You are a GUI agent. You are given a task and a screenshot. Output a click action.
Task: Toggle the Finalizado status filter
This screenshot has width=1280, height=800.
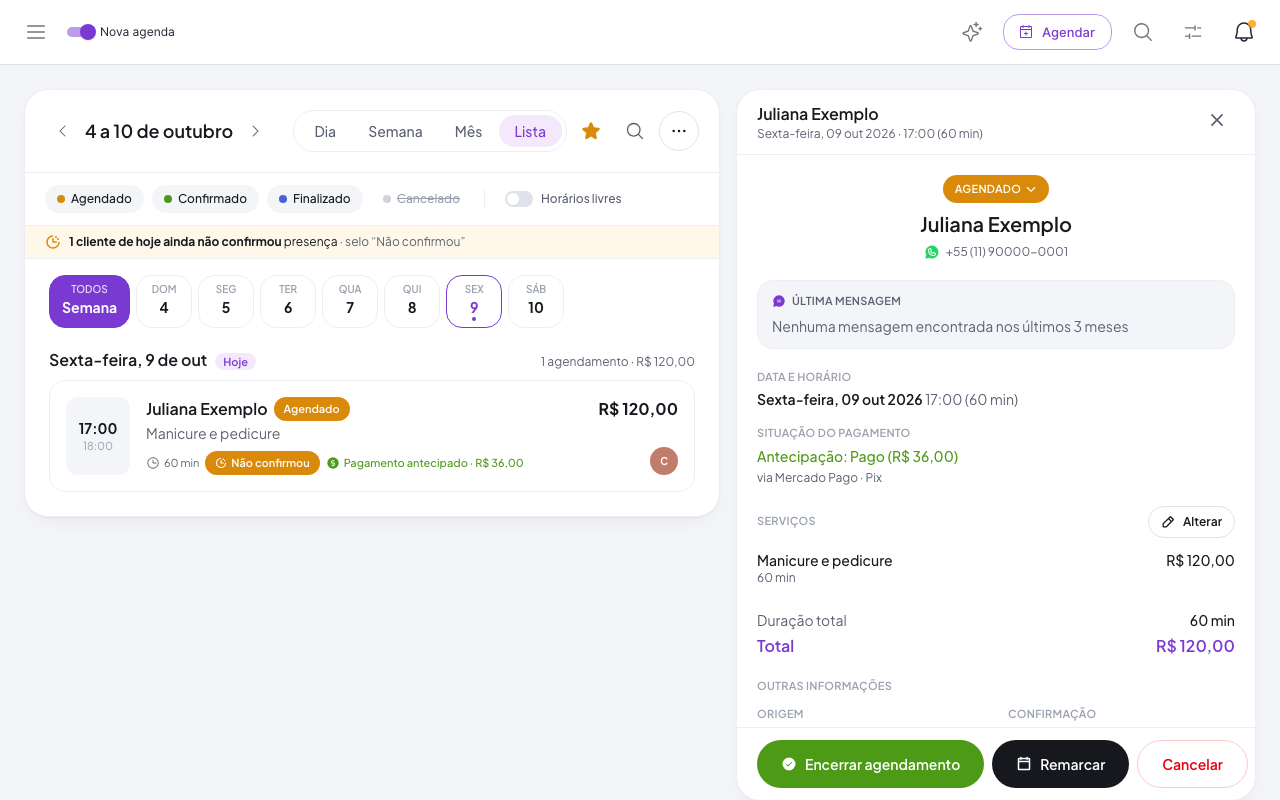[x=314, y=199]
